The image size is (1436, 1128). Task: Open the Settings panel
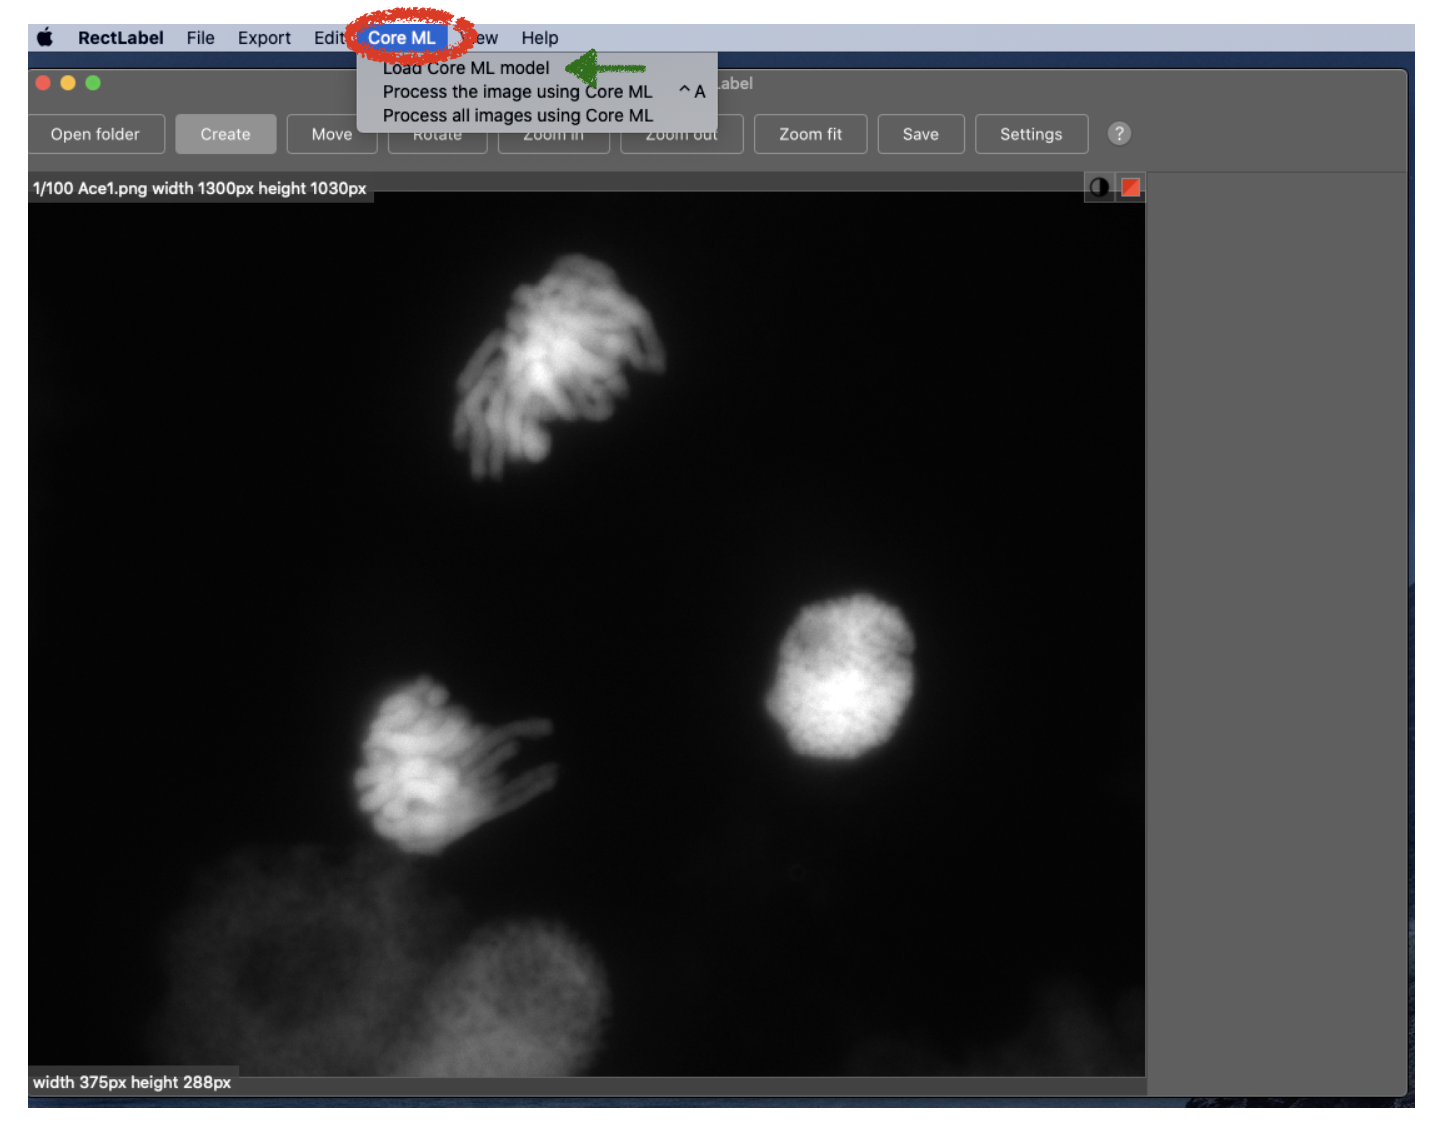(1031, 134)
